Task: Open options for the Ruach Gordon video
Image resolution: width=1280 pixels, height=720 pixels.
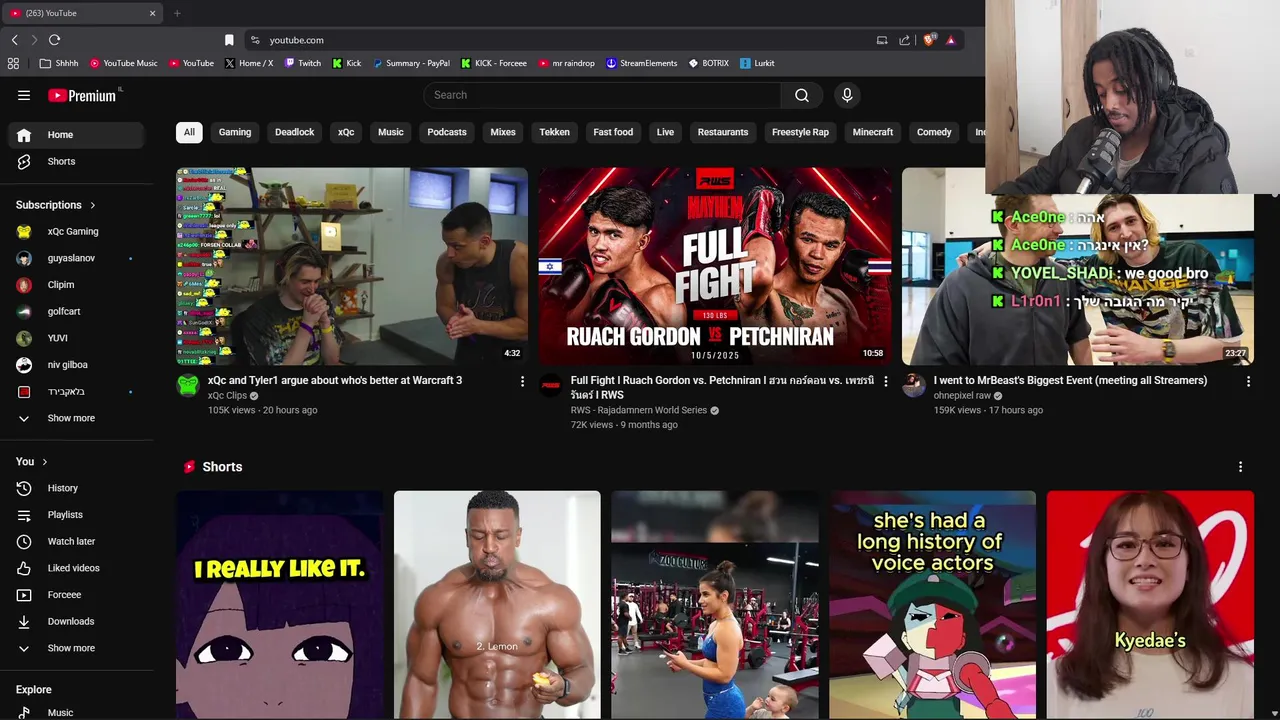Action: (x=885, y=381)
